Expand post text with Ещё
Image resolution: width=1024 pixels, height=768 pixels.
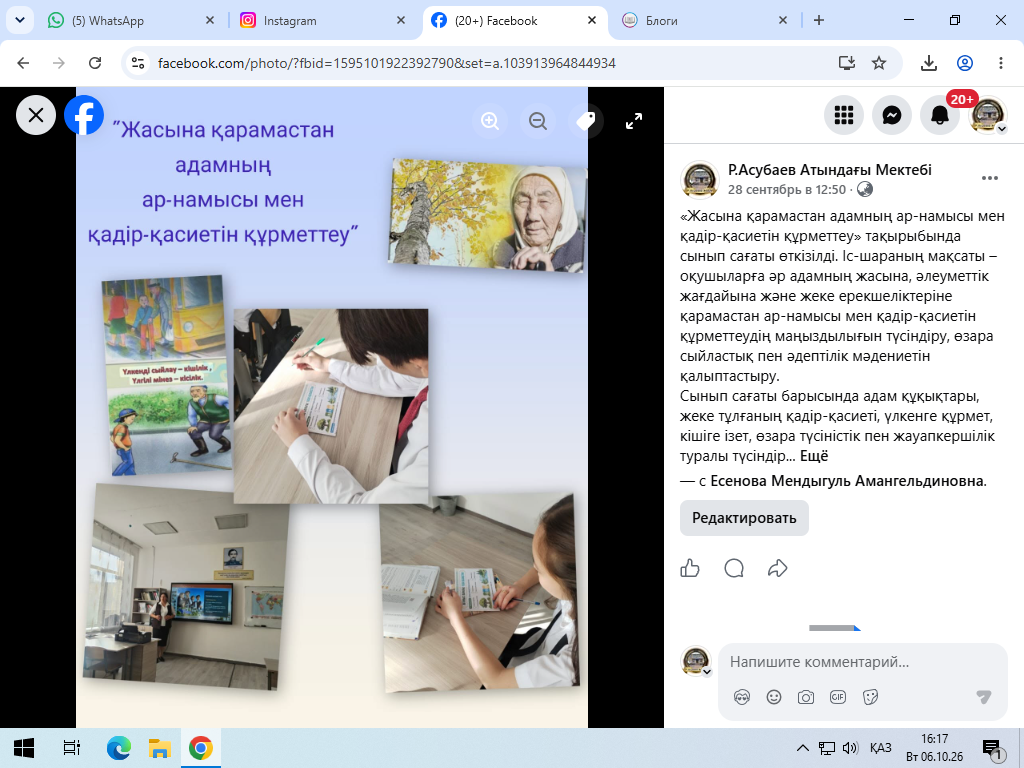click(814, 456)
